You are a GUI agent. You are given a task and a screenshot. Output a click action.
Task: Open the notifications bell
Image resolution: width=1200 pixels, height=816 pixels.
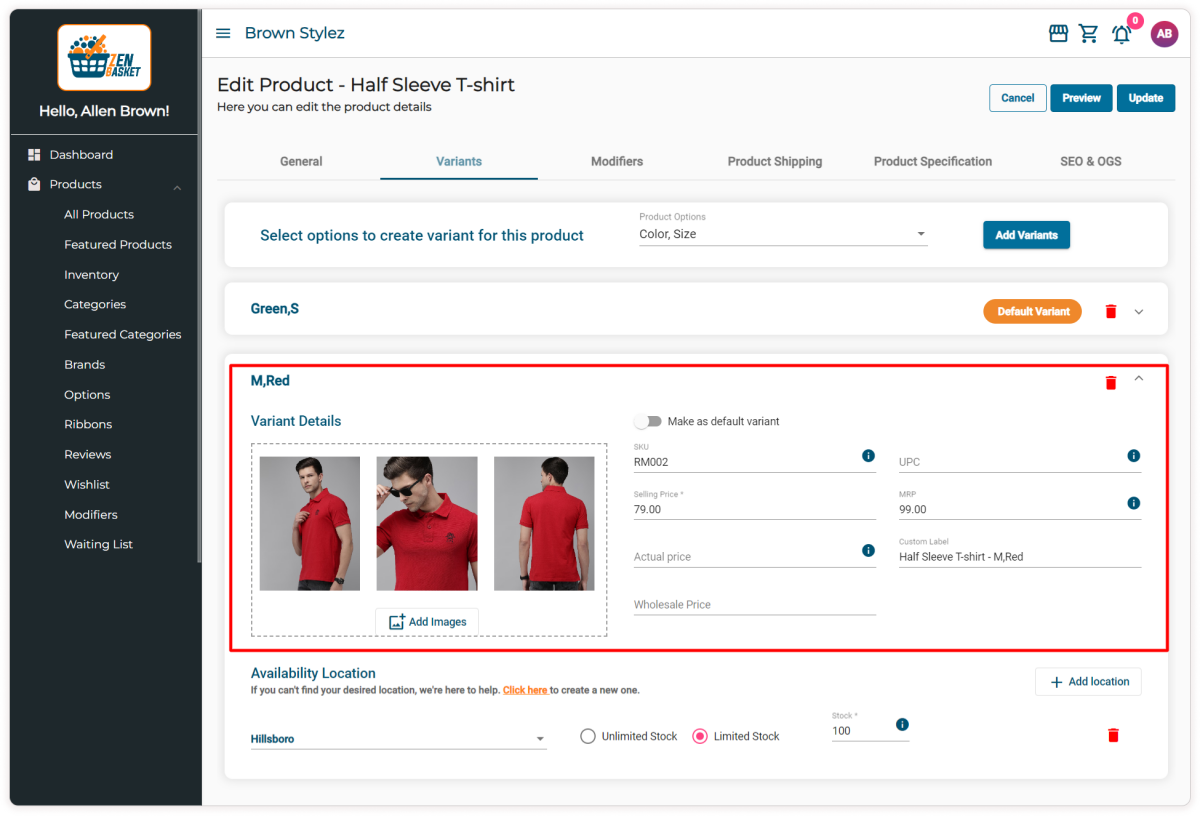pyautogui.click(x=1121, y=34)
